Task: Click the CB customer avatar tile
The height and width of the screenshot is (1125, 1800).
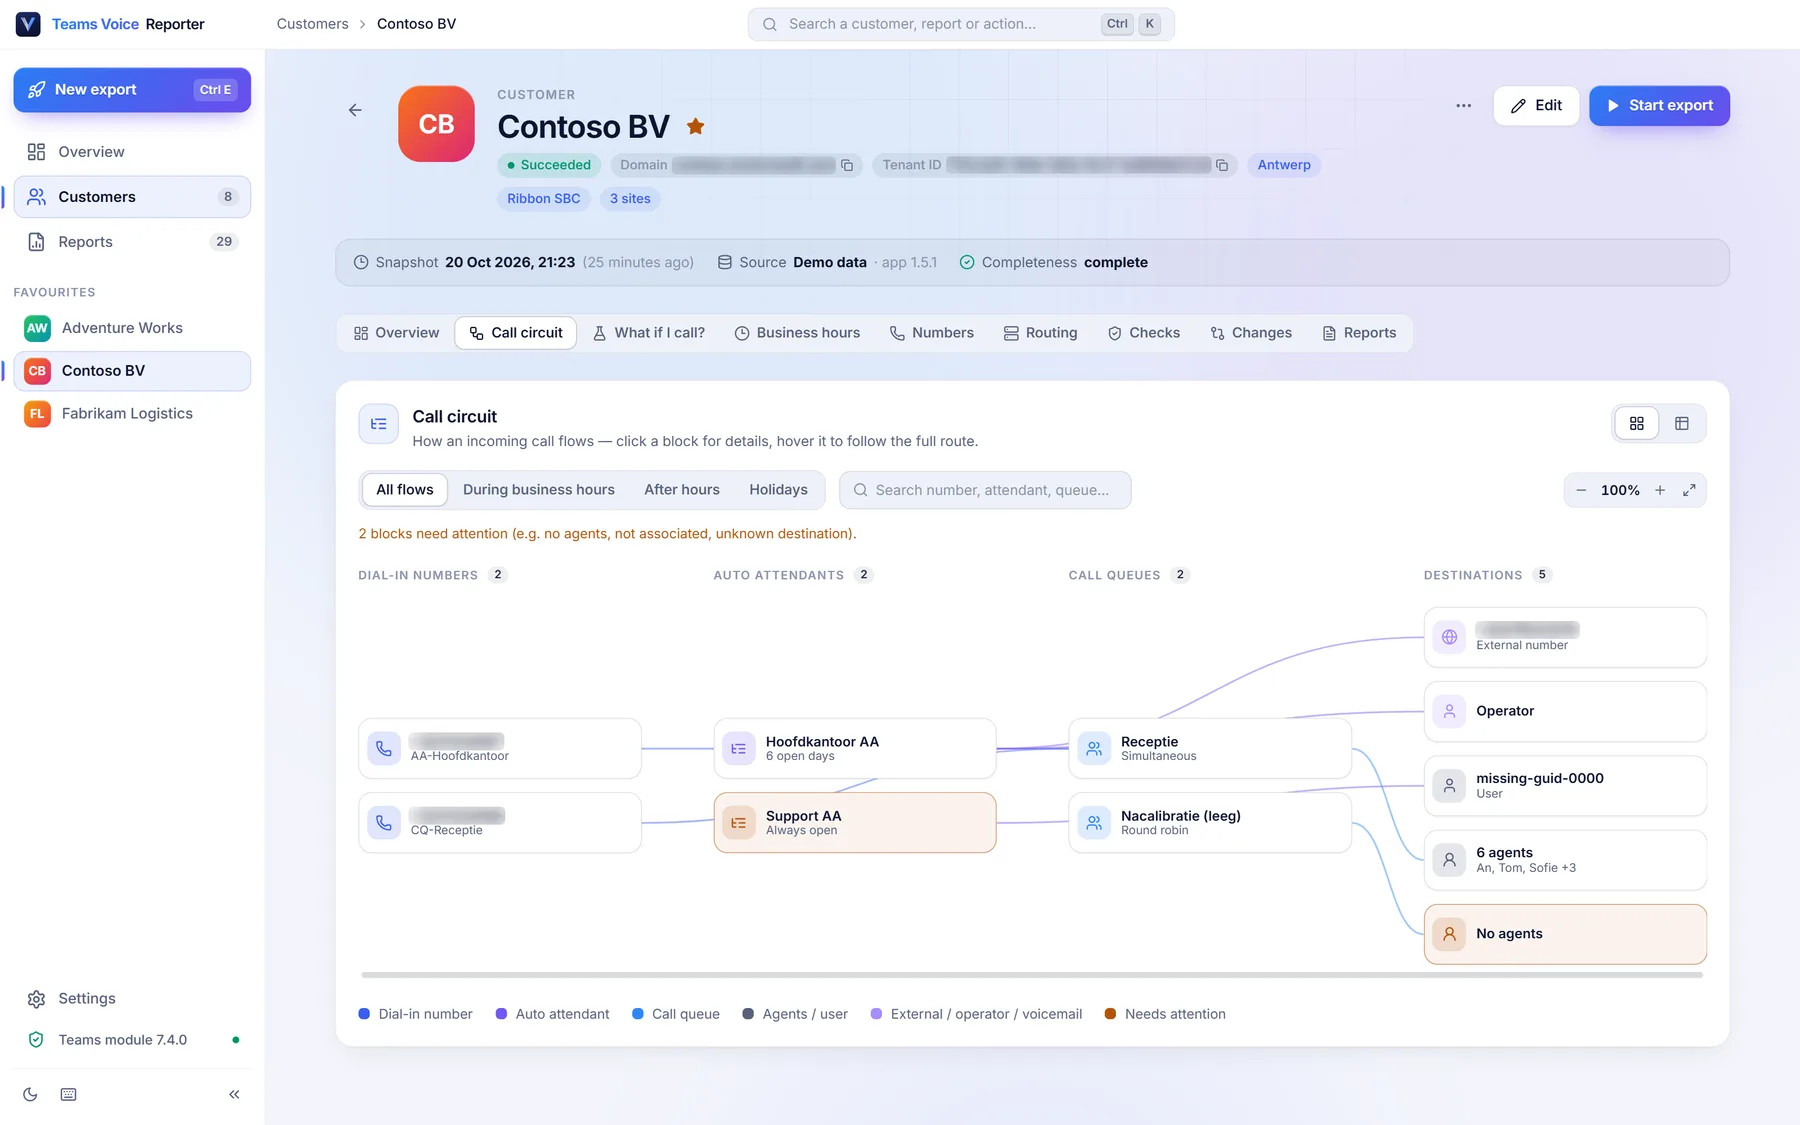Action: 436,124
